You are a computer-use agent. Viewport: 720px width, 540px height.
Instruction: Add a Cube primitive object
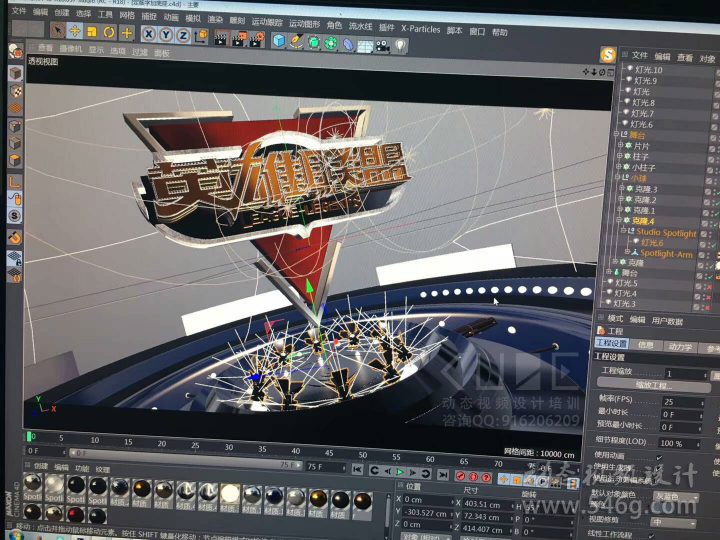280,41
